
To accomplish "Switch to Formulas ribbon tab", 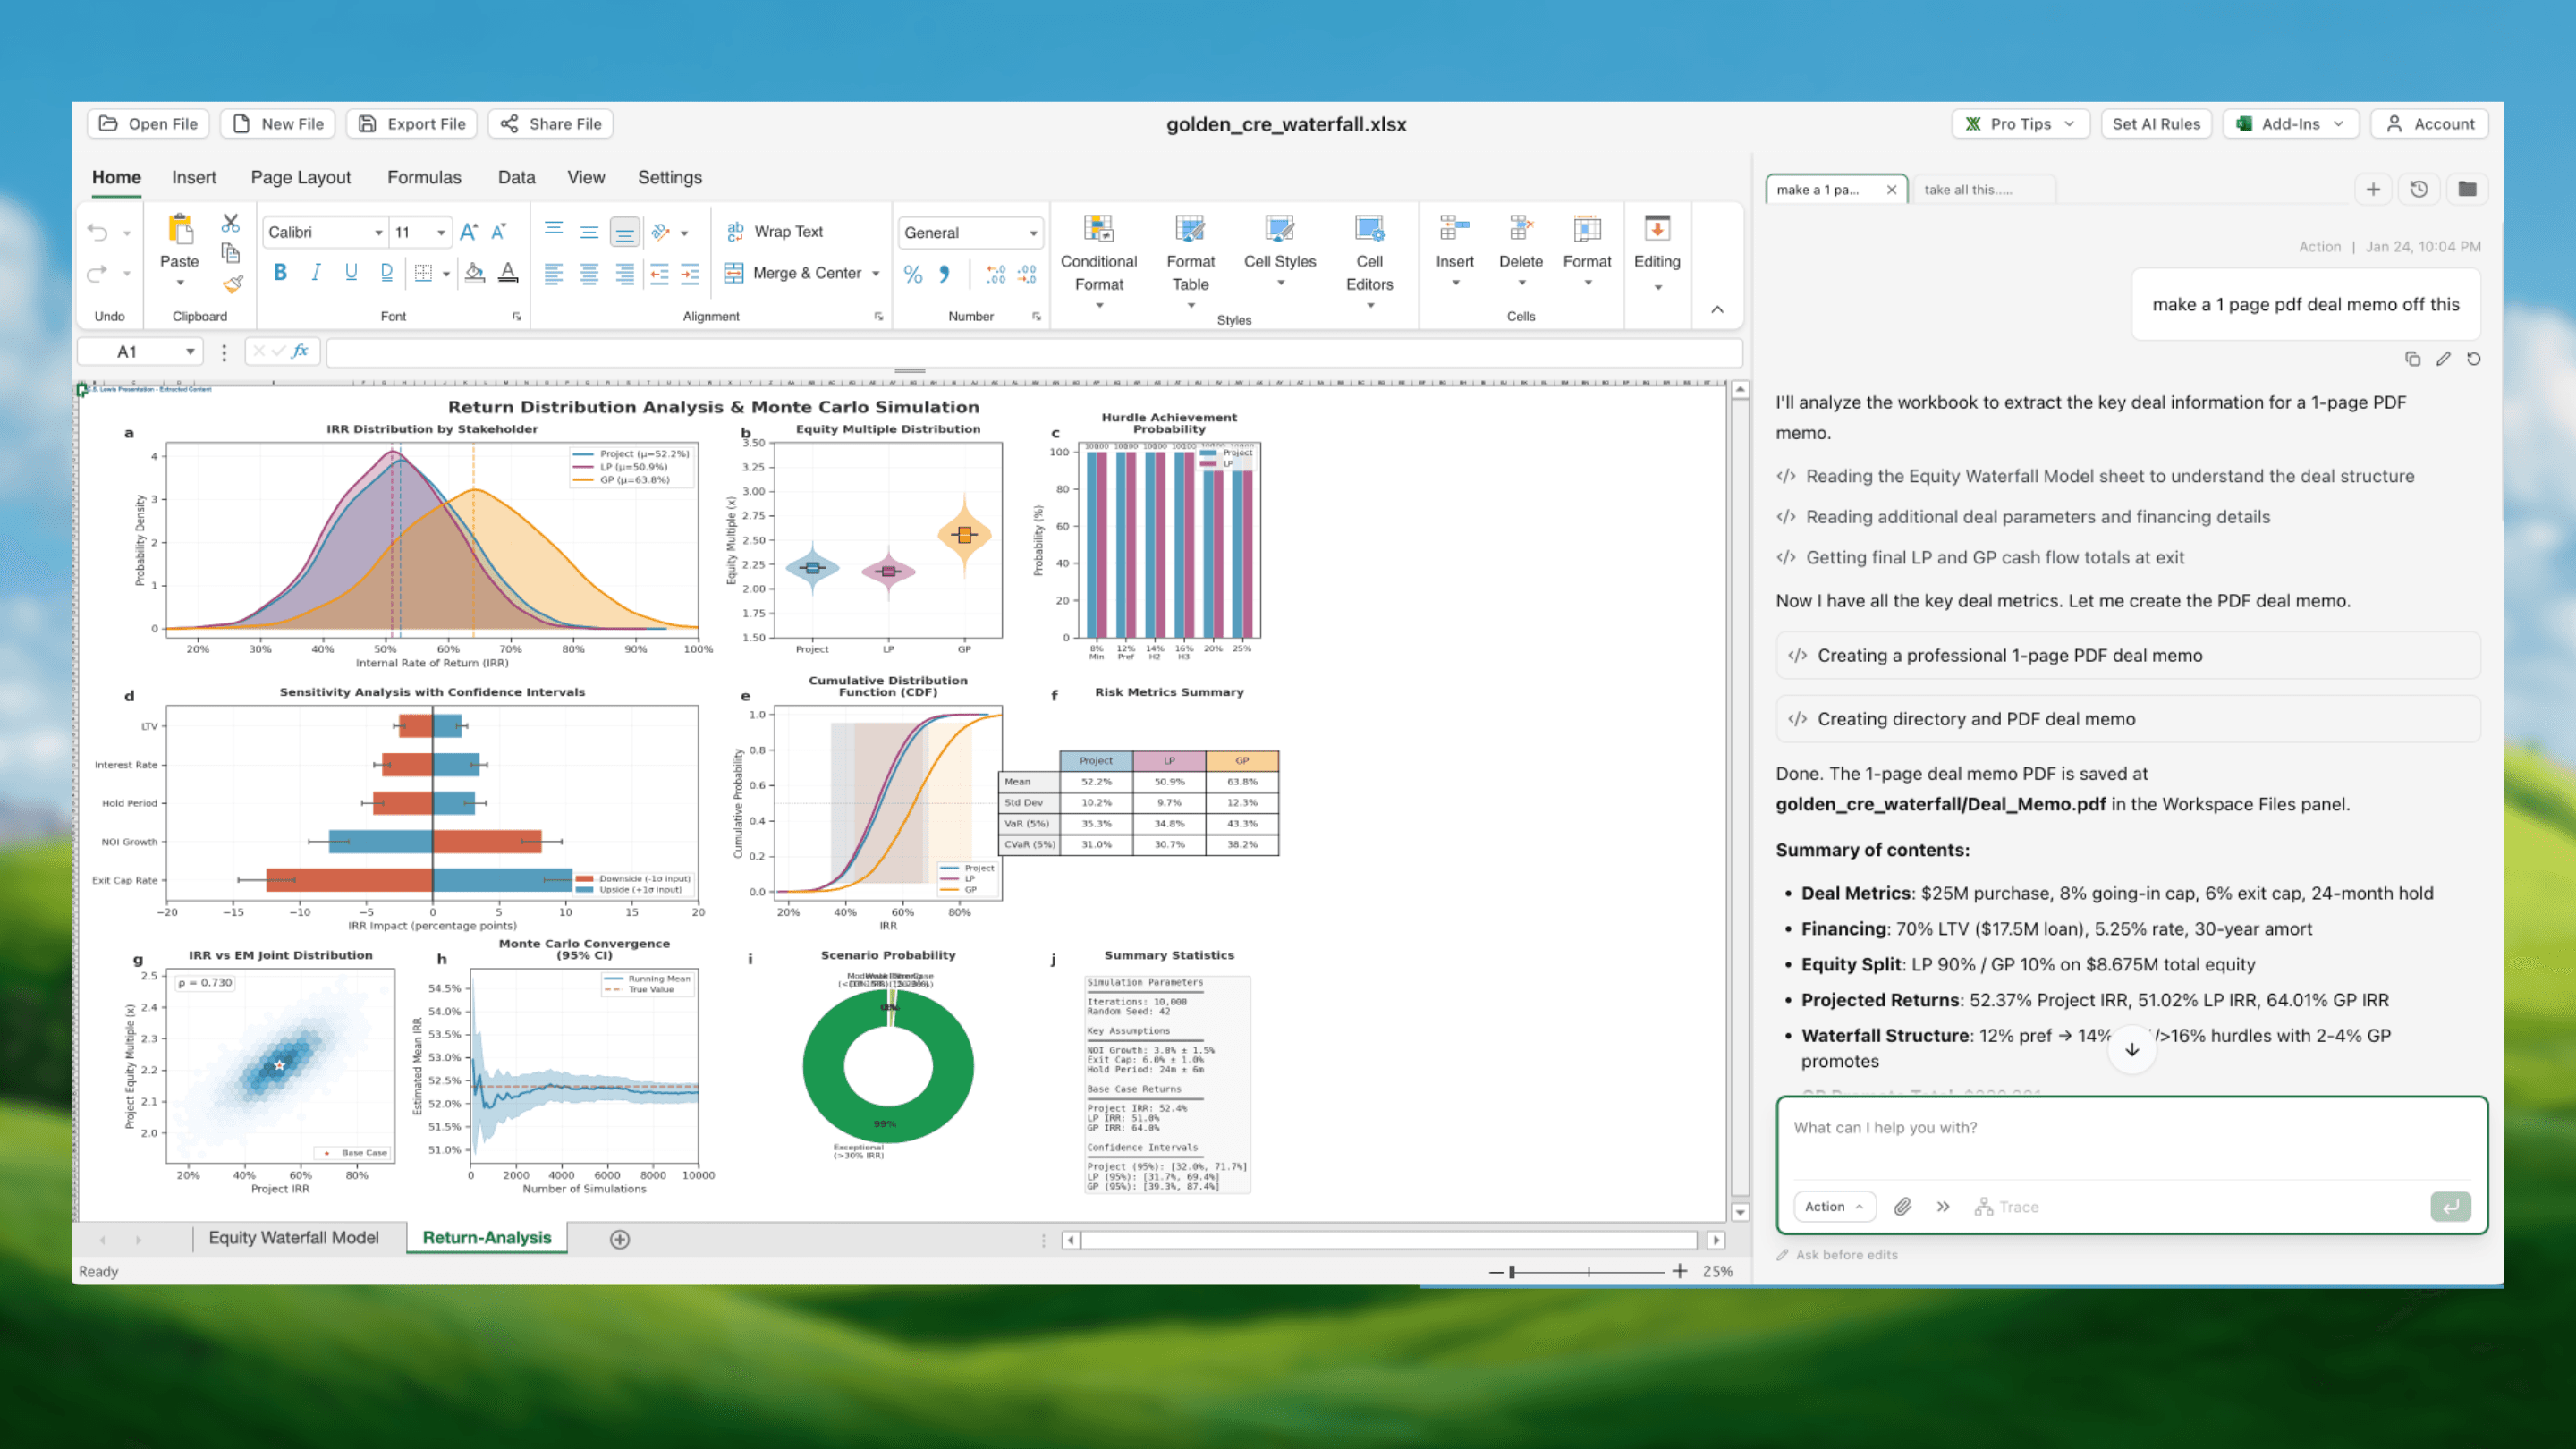I will 424,177.
